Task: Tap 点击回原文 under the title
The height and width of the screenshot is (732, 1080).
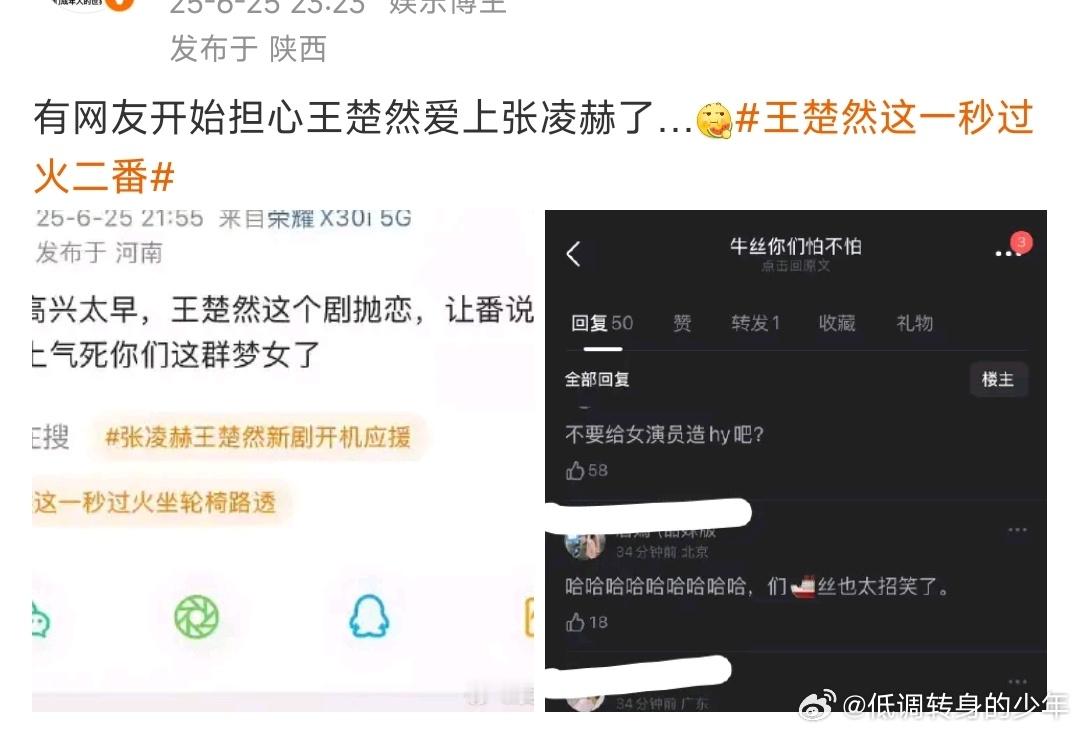Action: tap(796, 266)
